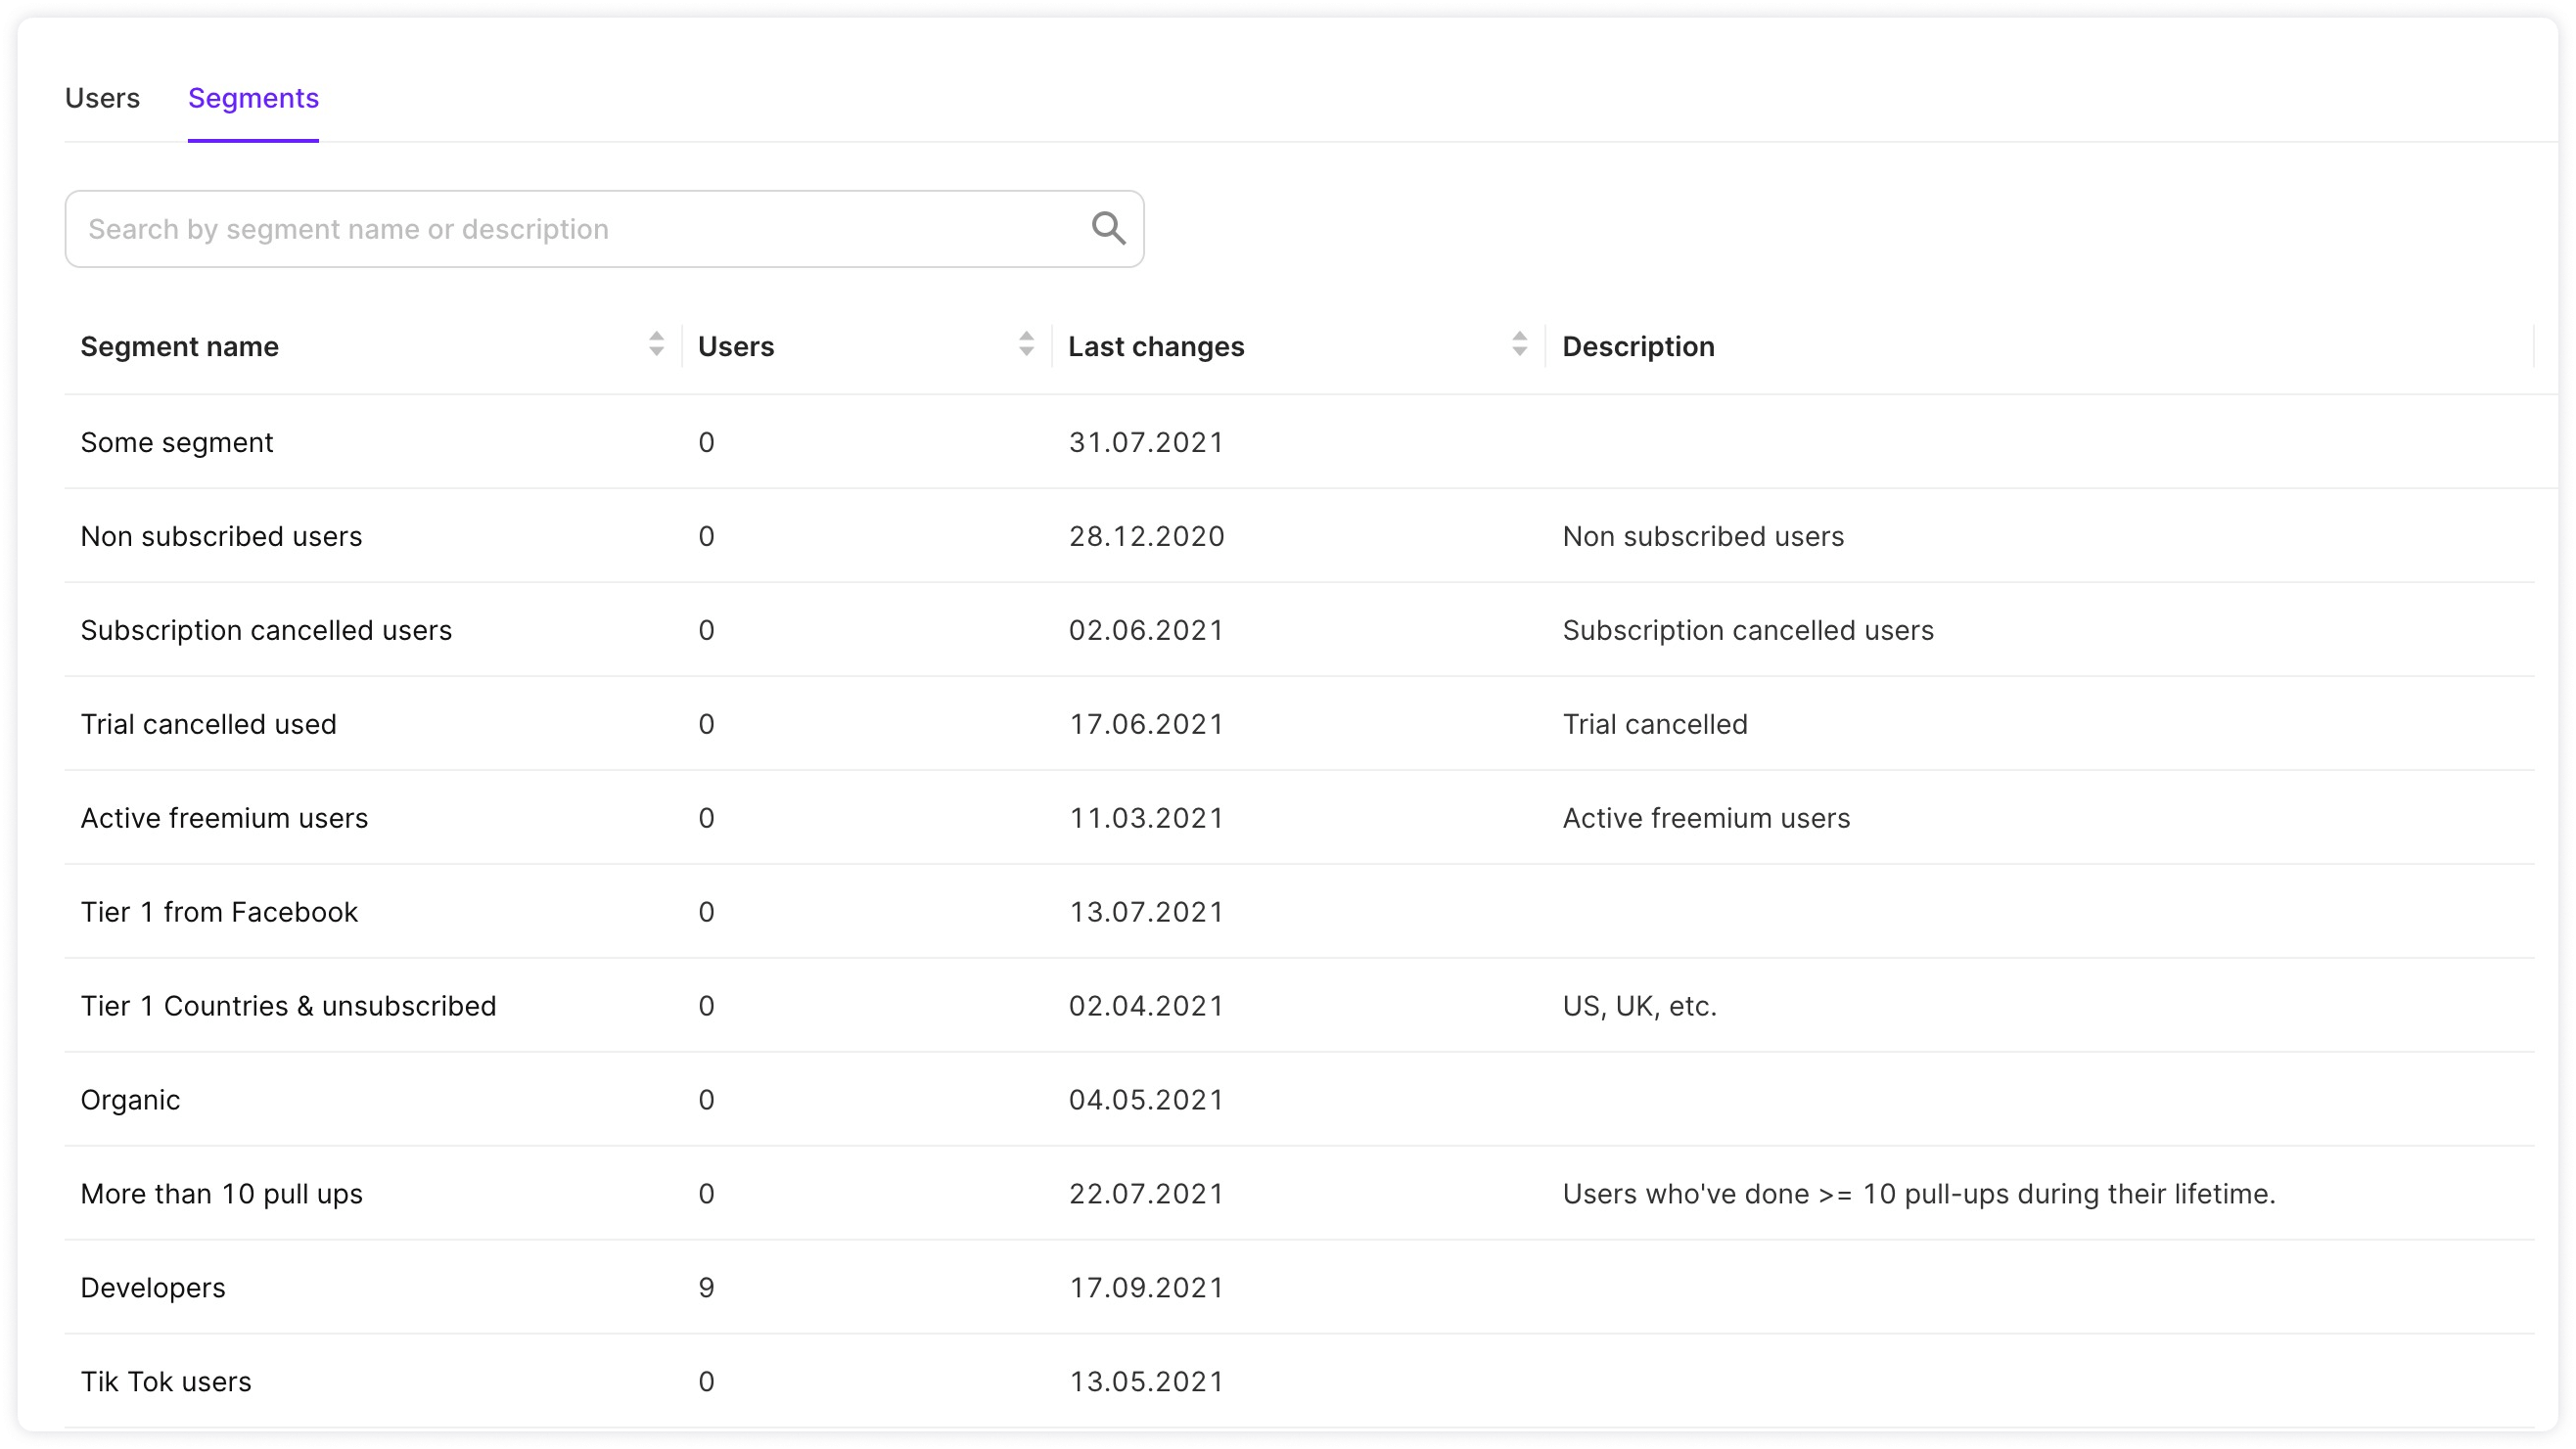Click the Developers row user count 9
2576x1449 pixels.
point(706,1288)
